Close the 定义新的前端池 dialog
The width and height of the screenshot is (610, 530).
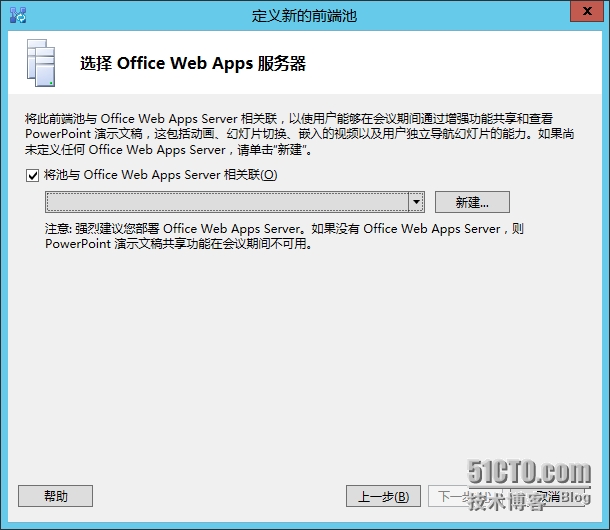tap(587, 11)
